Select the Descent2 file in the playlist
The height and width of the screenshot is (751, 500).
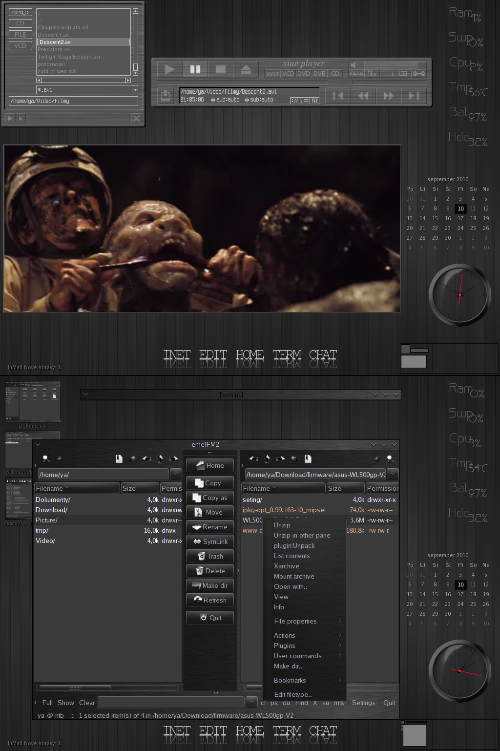(x=83, y=42)
